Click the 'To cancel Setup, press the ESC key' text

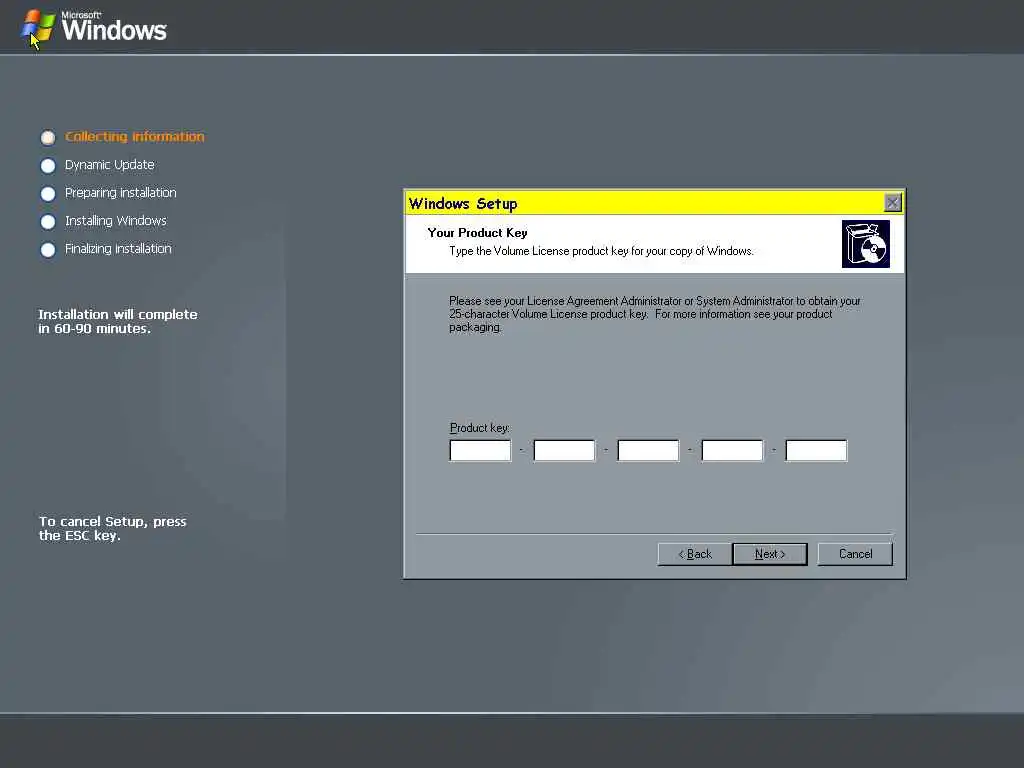[x=112, y=528]
